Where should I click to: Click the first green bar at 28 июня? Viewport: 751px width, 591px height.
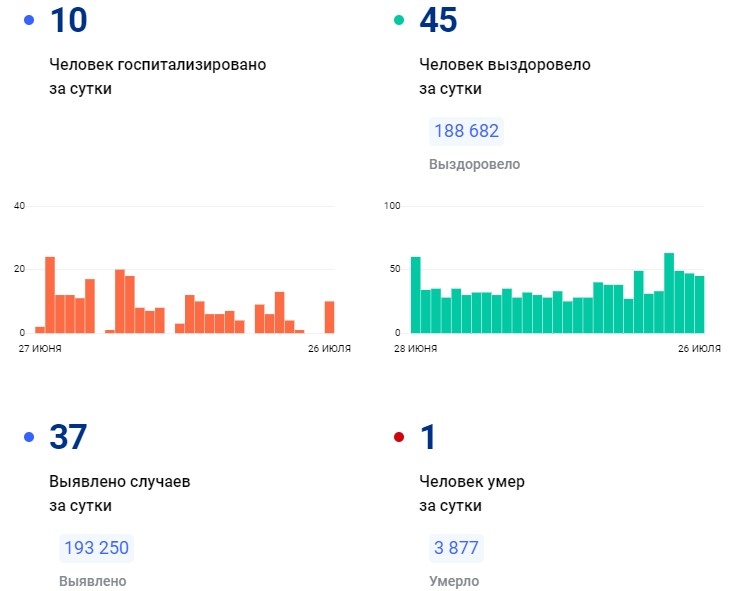(x=415, y=295)
